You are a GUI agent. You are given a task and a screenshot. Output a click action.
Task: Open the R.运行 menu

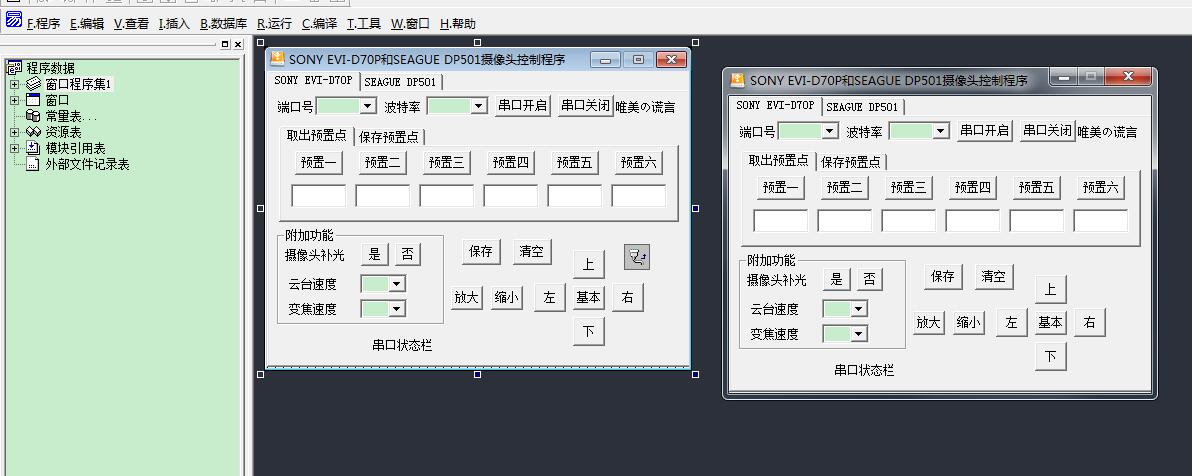tap(274, 24)
